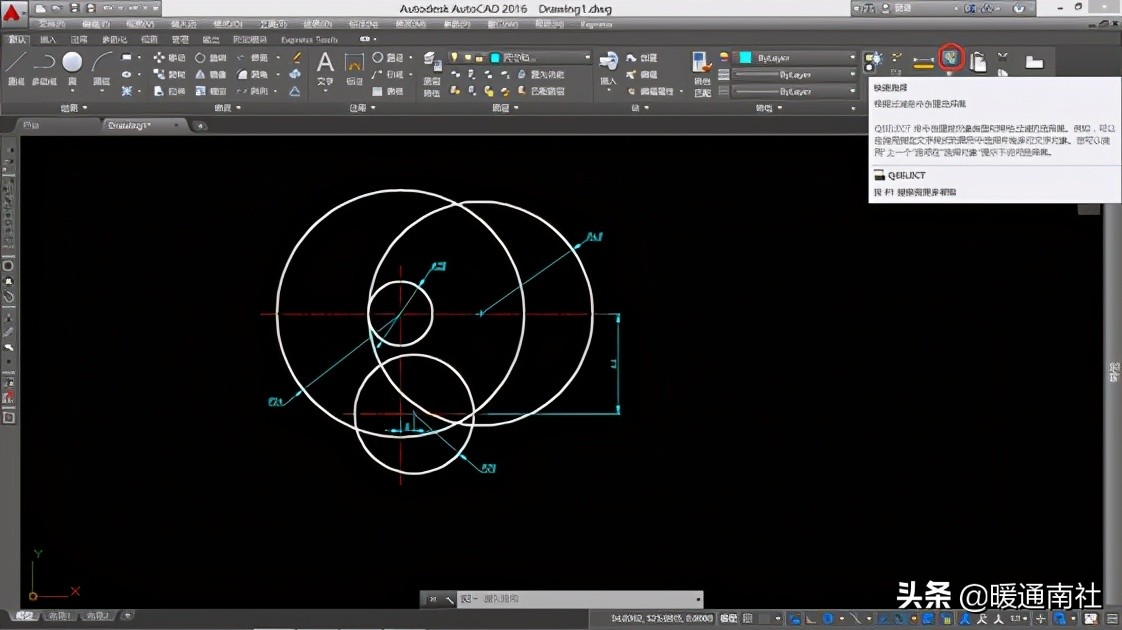Open the AutoCAD application menu button
1122x630 pixels.
click(12, 14)
